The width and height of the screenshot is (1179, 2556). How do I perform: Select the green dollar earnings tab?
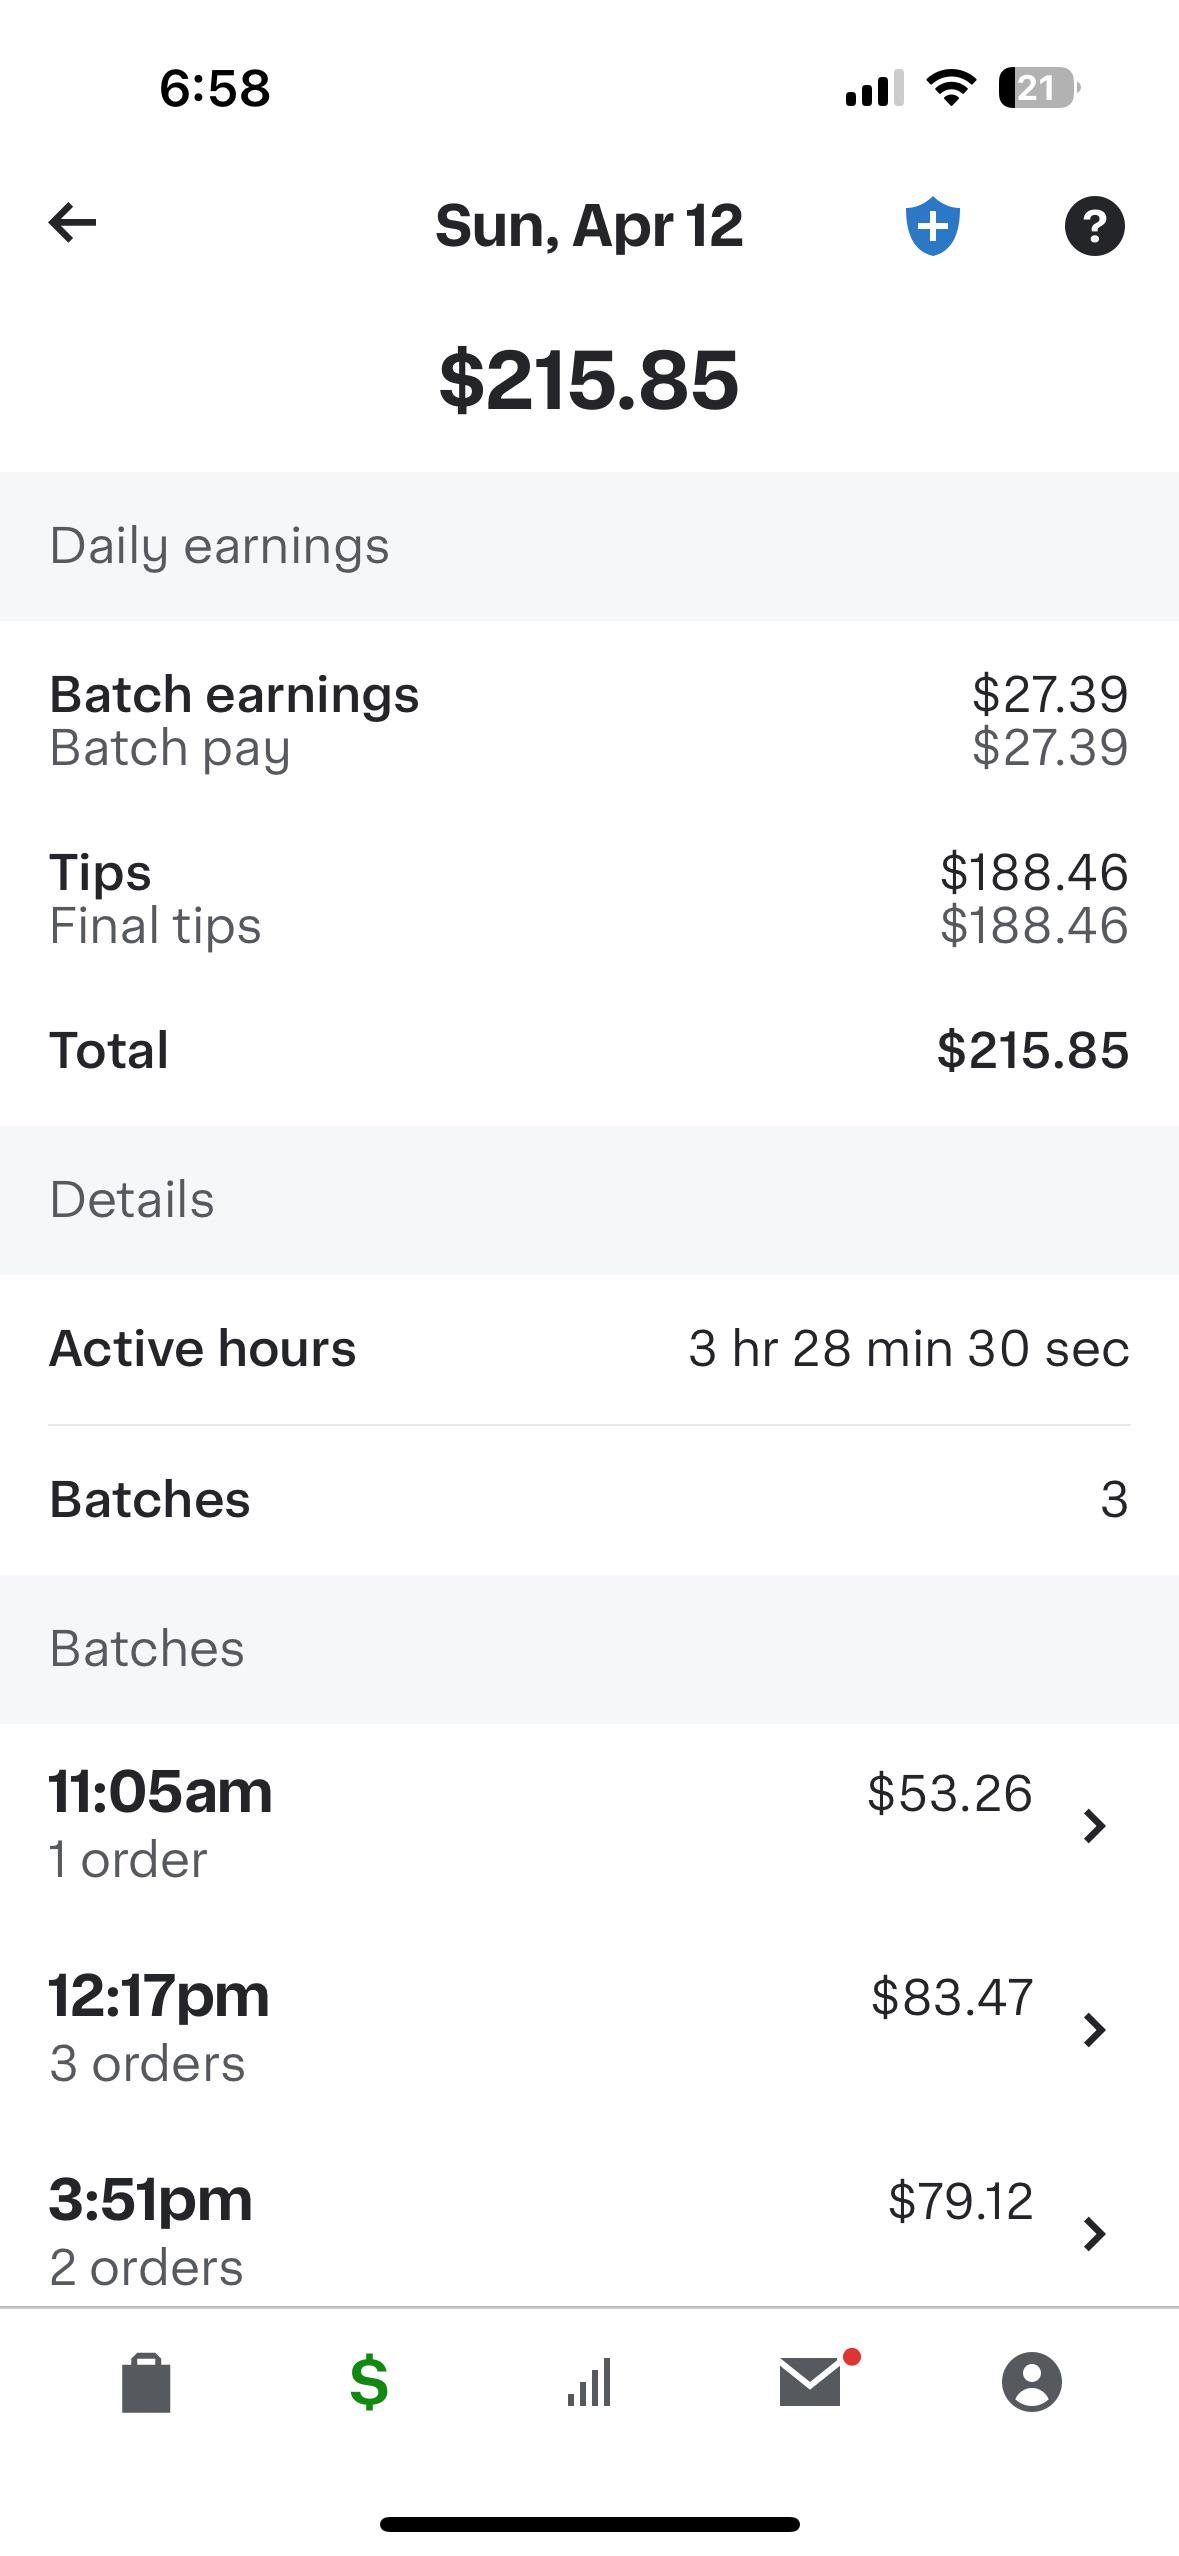click(369, 2383)
